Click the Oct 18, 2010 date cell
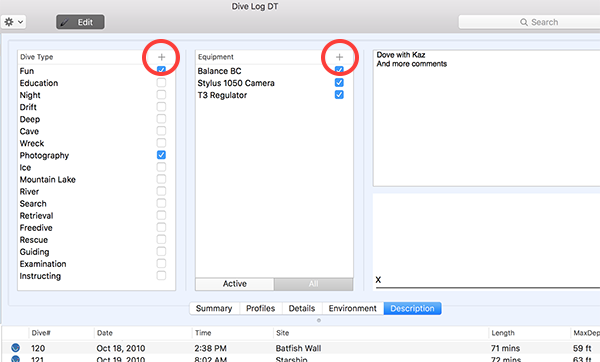The image size is (600, 362). (x=121, y=348)
